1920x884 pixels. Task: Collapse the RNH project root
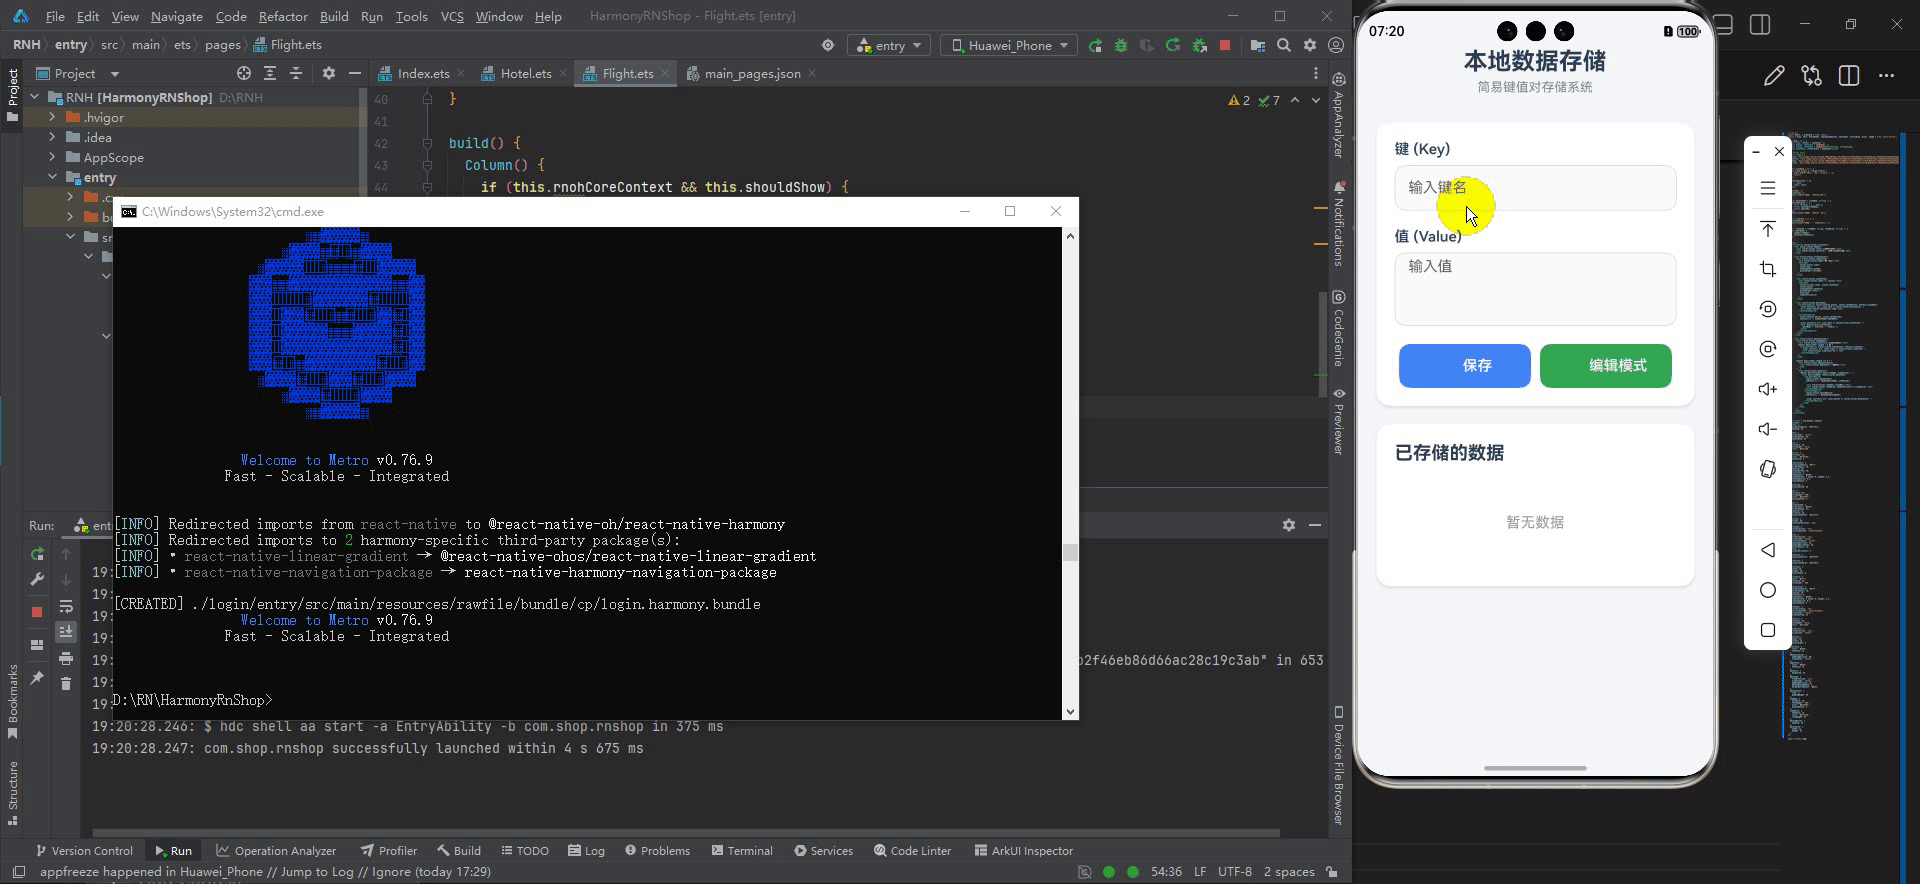tap(35, 97)
